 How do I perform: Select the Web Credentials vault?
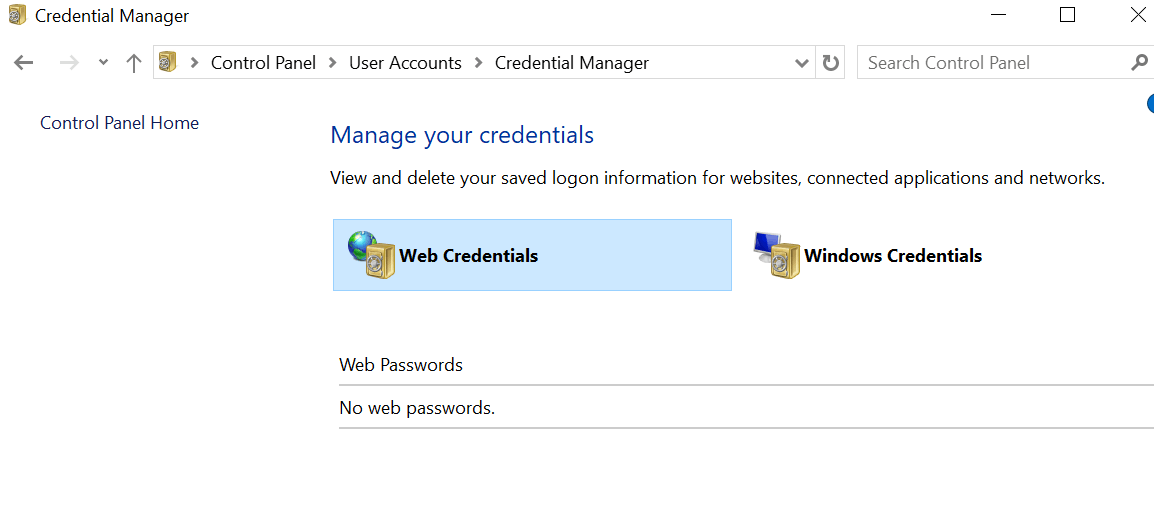[532, 255]
